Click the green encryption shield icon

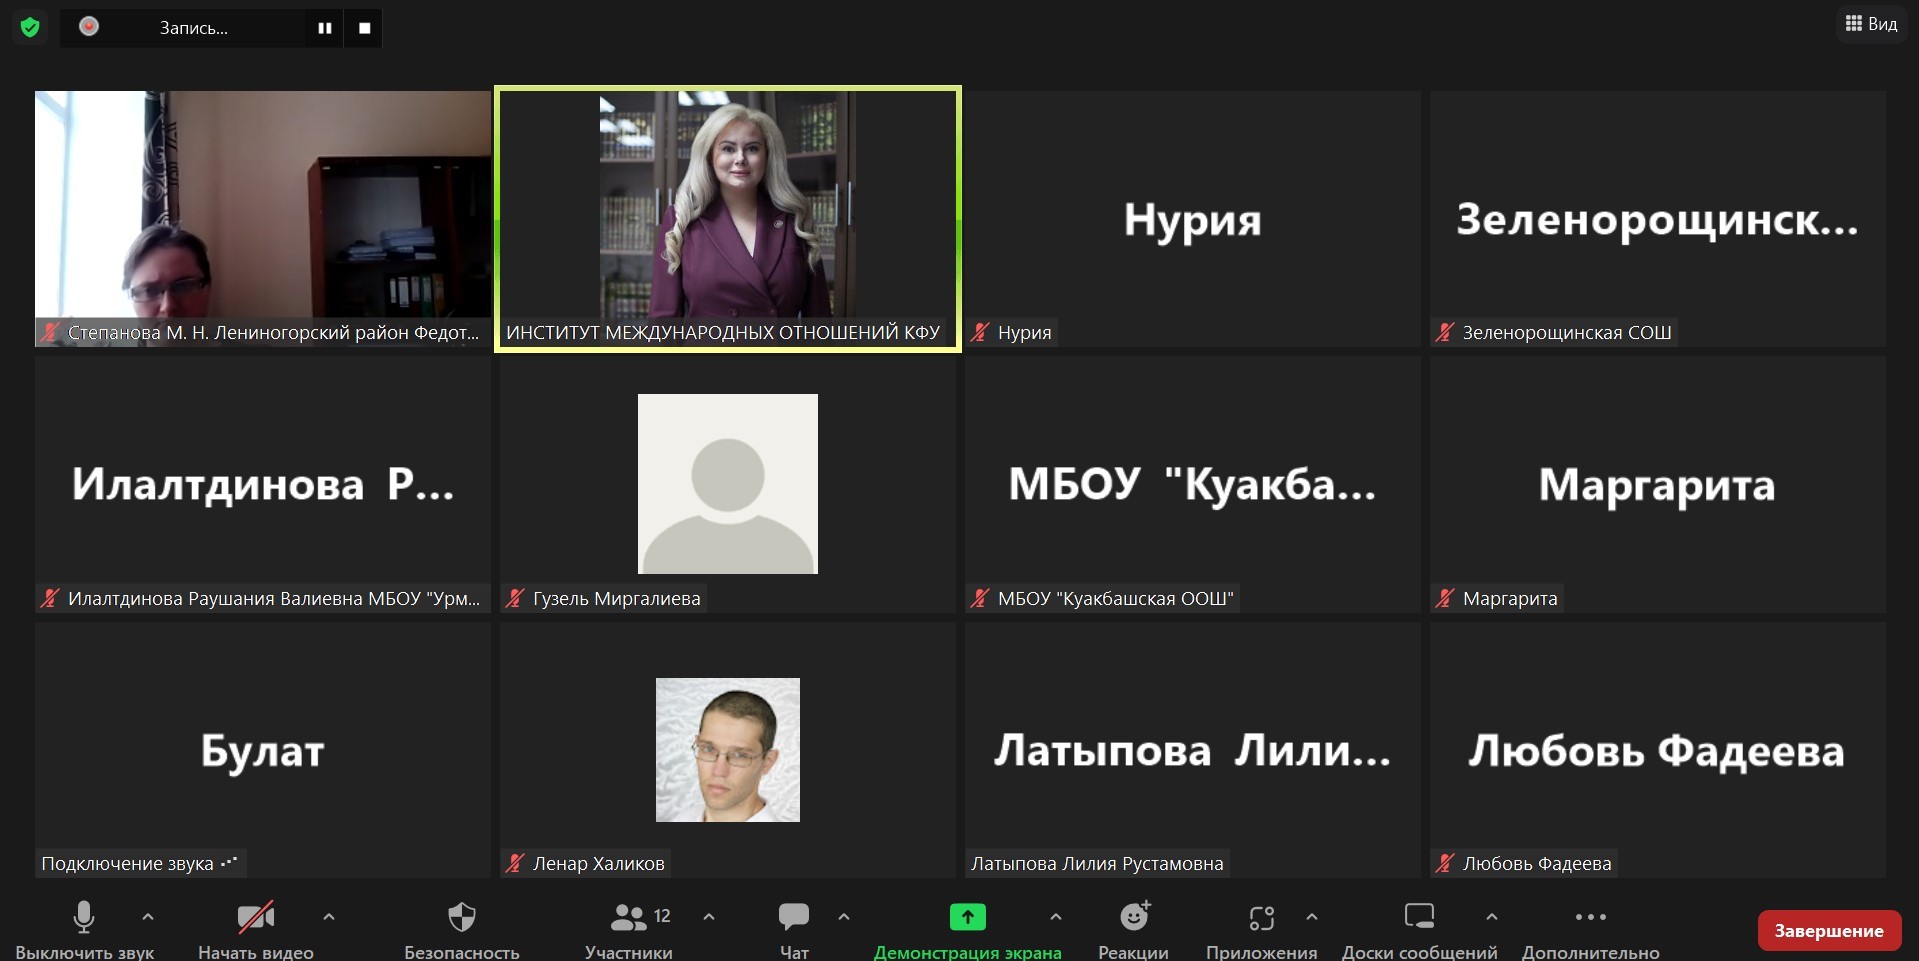tap(30, 27)
